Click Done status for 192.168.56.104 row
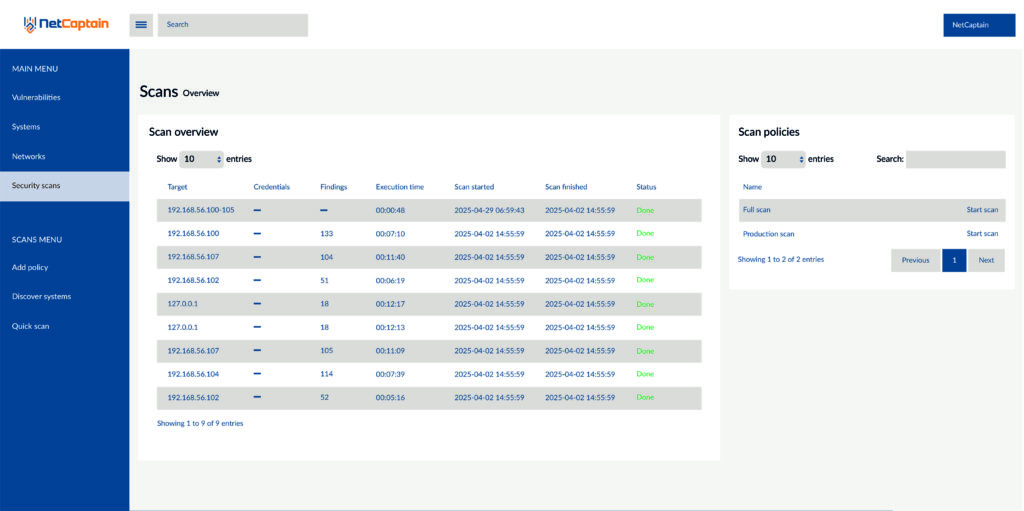1024x511 pixels. [x=645, y=374]
